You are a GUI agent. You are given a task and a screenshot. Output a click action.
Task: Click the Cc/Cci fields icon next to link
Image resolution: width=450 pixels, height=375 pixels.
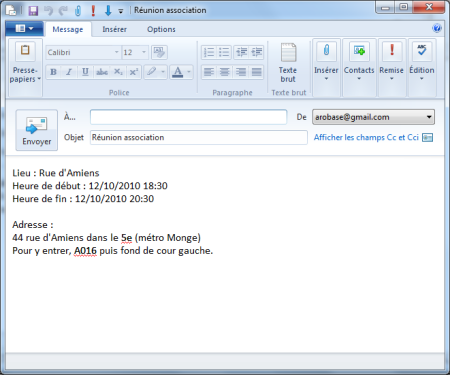click(x=427, y=137)
